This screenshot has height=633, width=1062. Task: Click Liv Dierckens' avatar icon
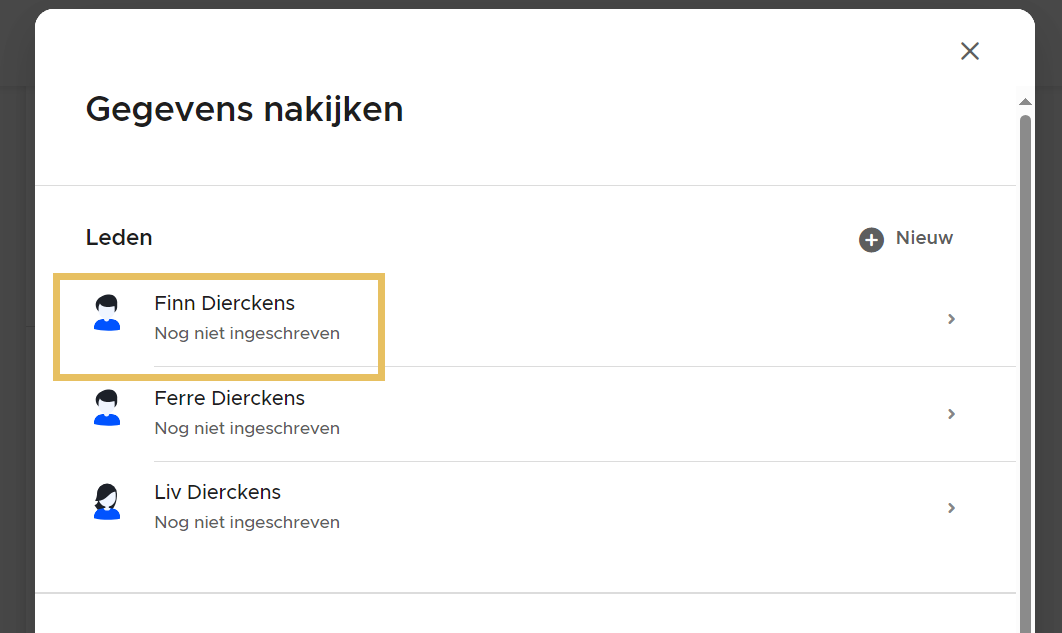point(107,502)
